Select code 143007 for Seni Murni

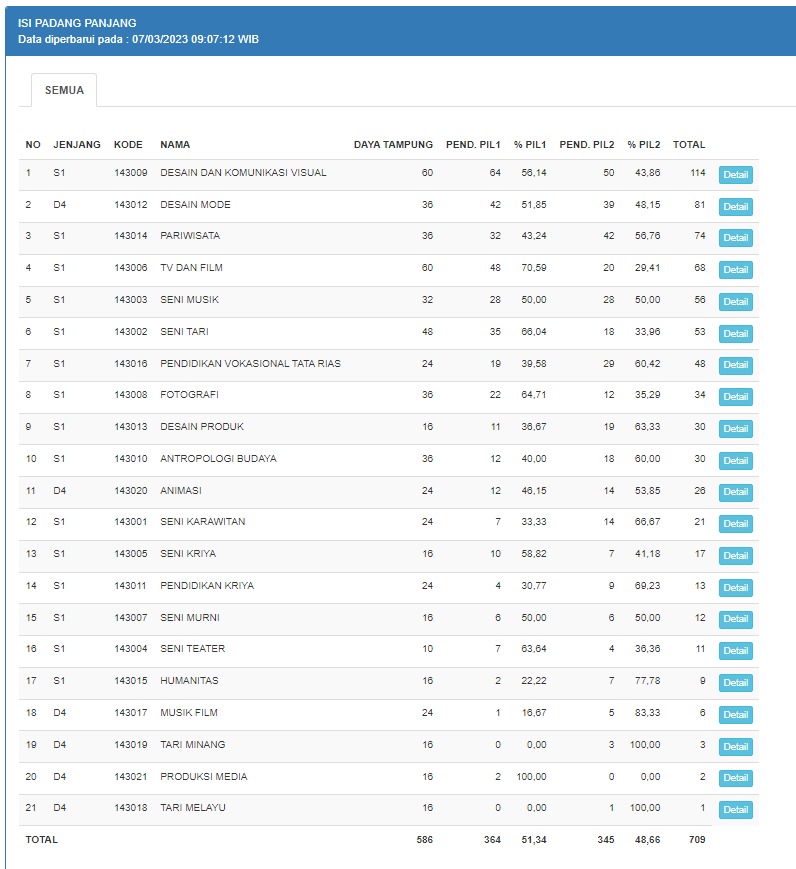pyautogui.click(x=131, y=617)
